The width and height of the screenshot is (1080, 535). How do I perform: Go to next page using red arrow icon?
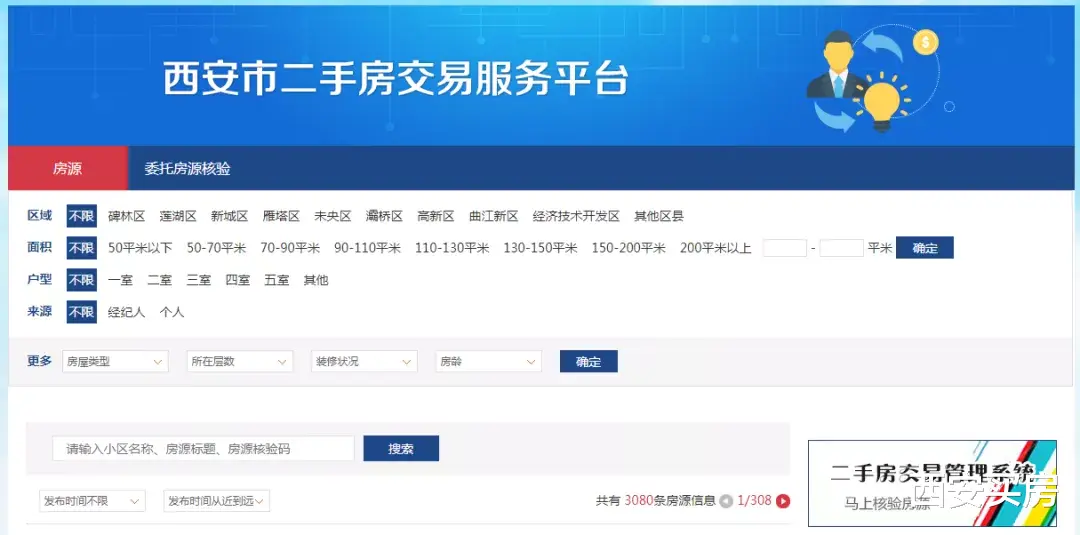782,501
